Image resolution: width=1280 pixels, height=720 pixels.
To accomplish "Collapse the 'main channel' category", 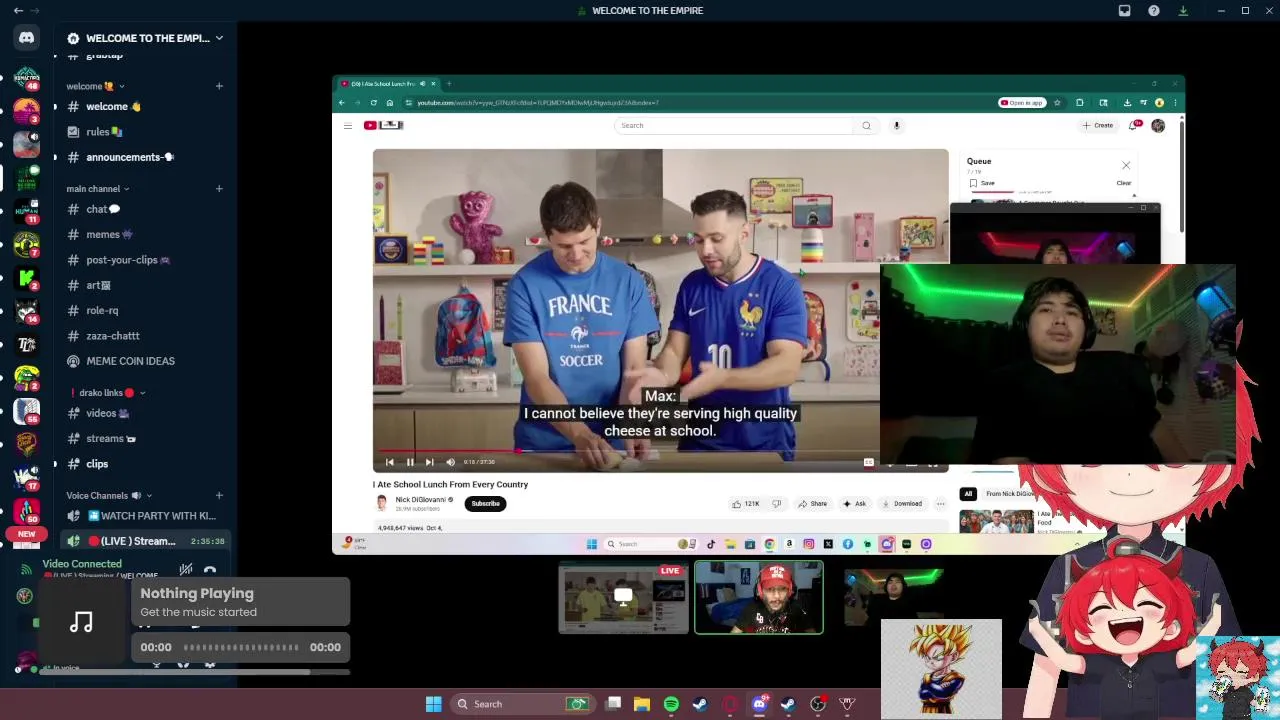I will tap(98, 189).
